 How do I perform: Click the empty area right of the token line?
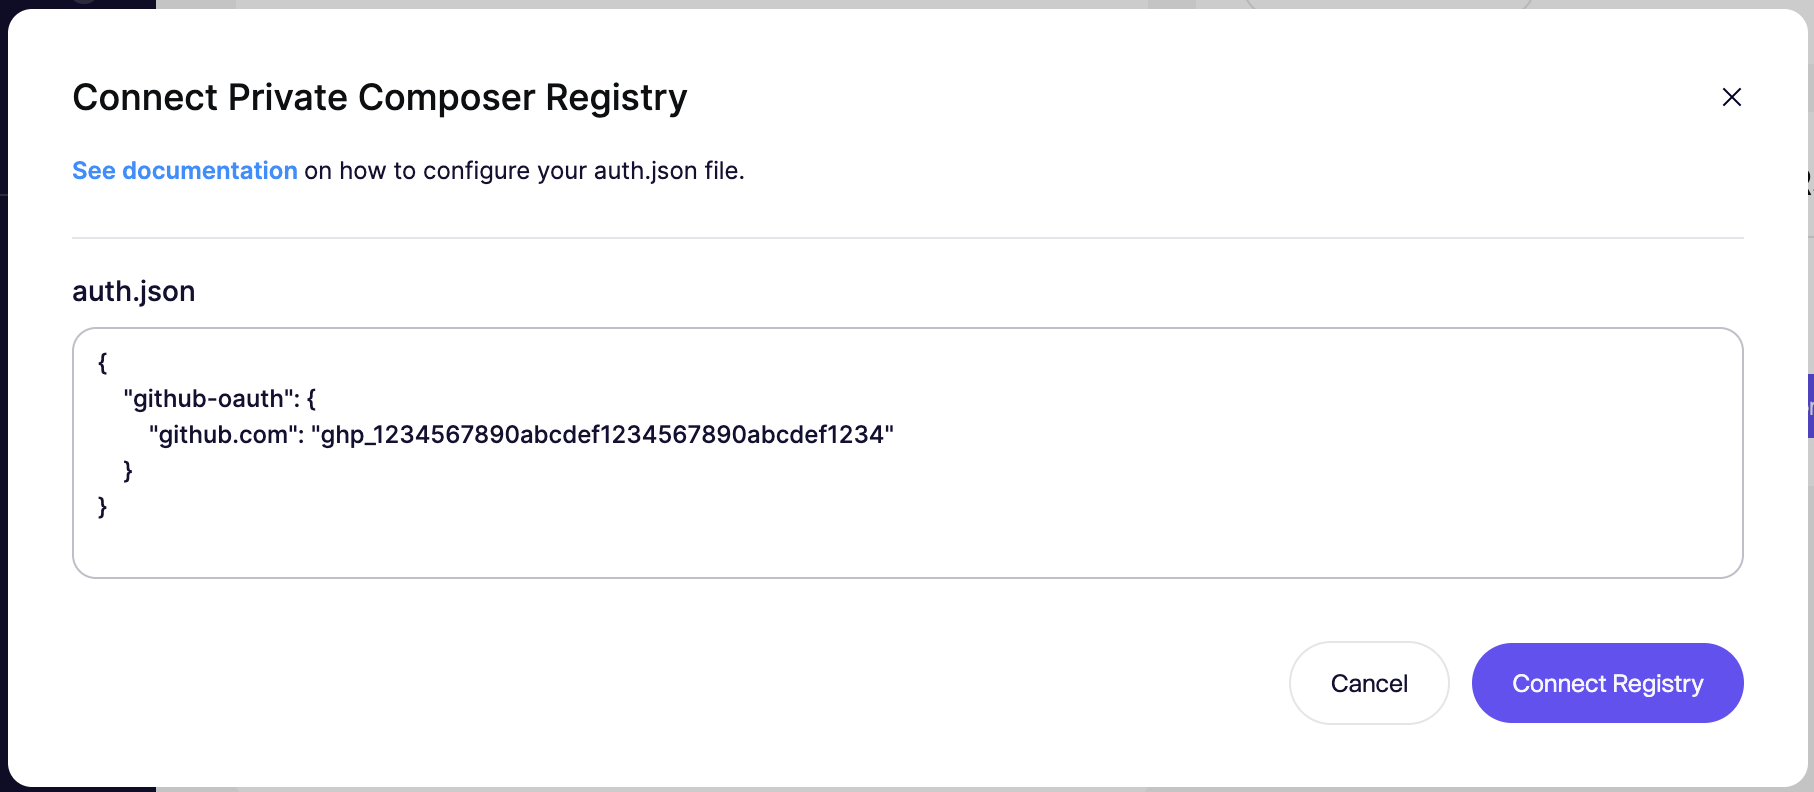pyautogui.click(x=1300, y=435)
